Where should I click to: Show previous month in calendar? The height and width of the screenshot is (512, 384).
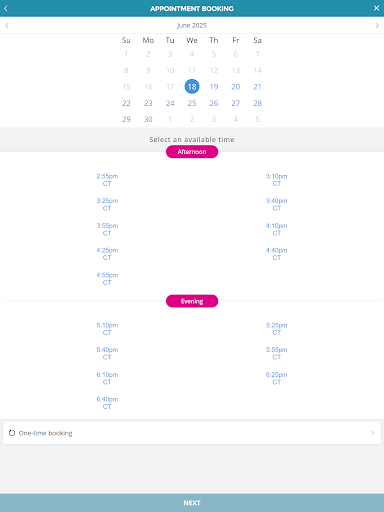(7, 25)
